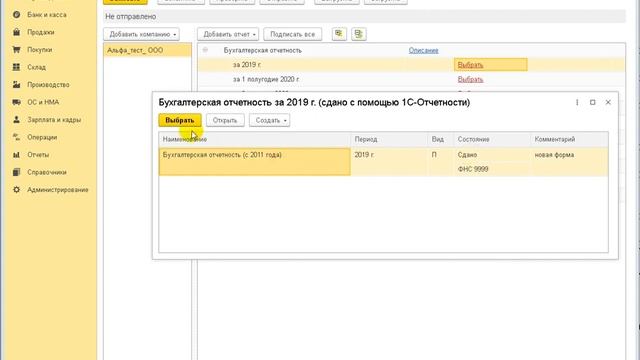
Task: Click the Выбрать link for за 2019 г.
Action: click(470, 65)
